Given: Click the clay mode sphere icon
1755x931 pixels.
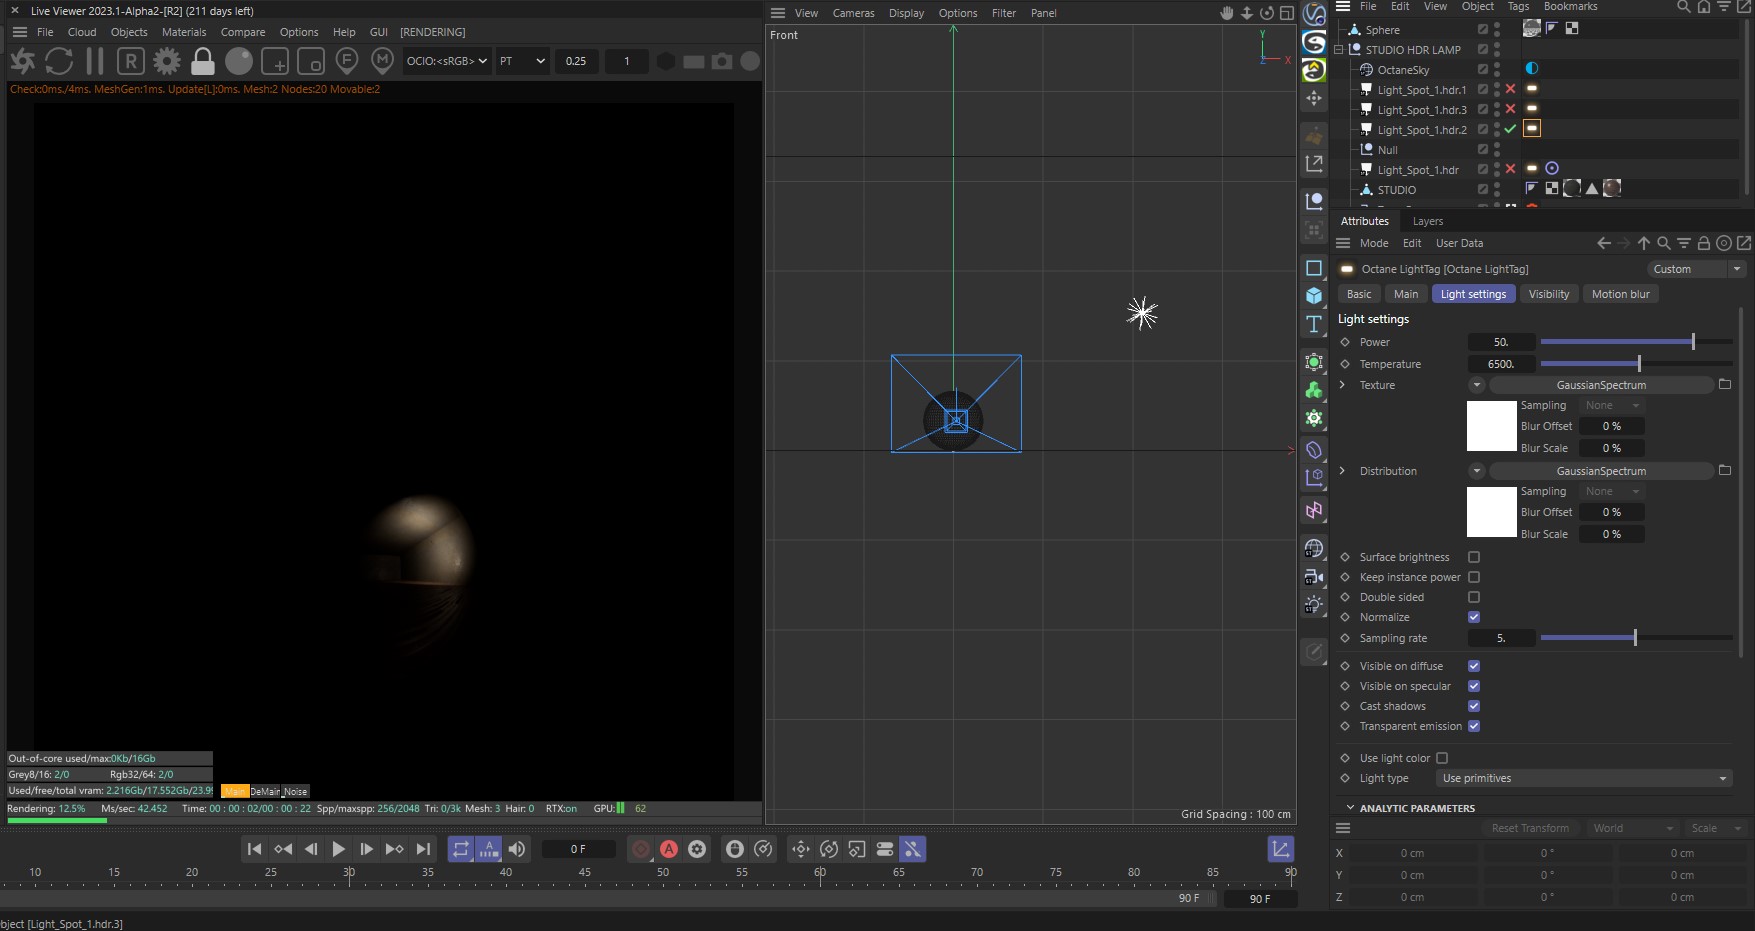Looking at the screenshot, I should click(x=239, y=61).
